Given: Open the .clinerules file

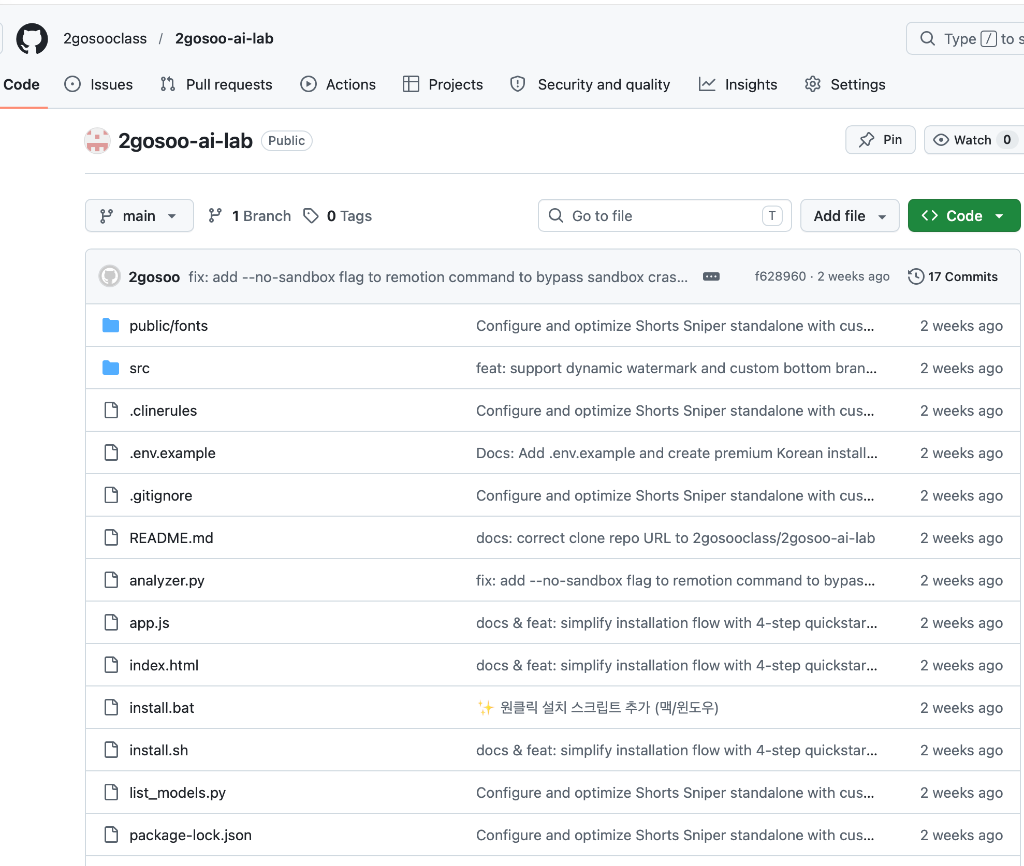Looking at the screenshot, I should click(163, 411).
